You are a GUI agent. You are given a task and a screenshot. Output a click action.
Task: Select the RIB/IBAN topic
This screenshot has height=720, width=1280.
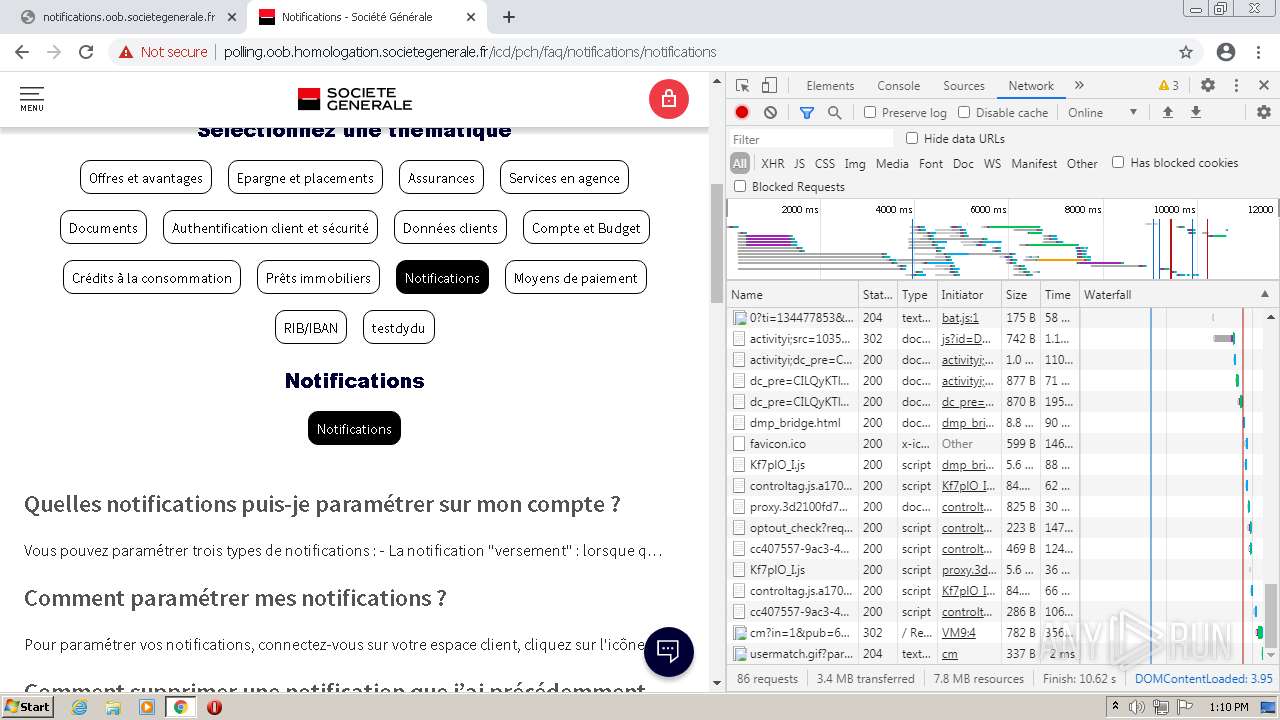(311, 328)
